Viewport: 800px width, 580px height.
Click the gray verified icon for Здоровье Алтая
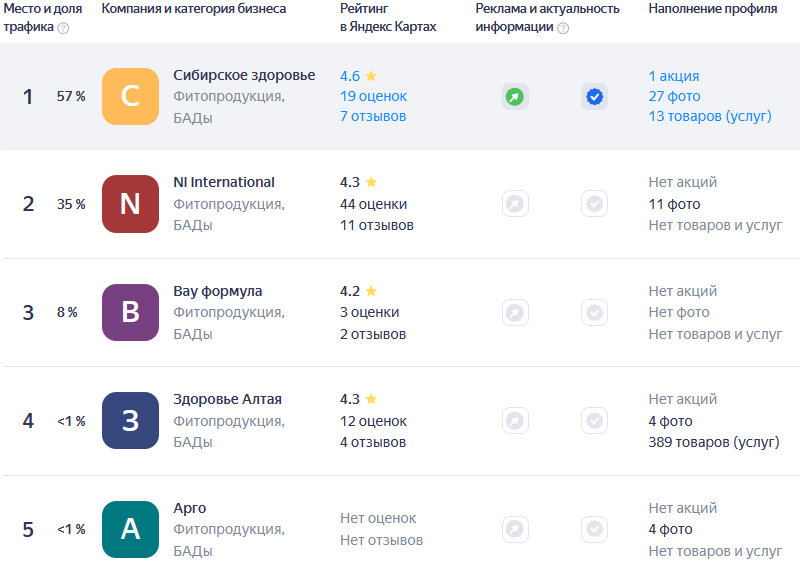[x=594, y=420]
